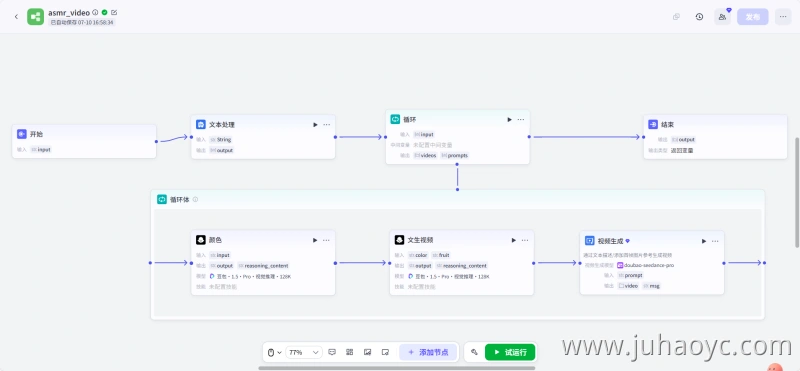Click 返回变量 output type in 结束 node
This screenshot has width=800, height=371.
click(x=682, y=151)
